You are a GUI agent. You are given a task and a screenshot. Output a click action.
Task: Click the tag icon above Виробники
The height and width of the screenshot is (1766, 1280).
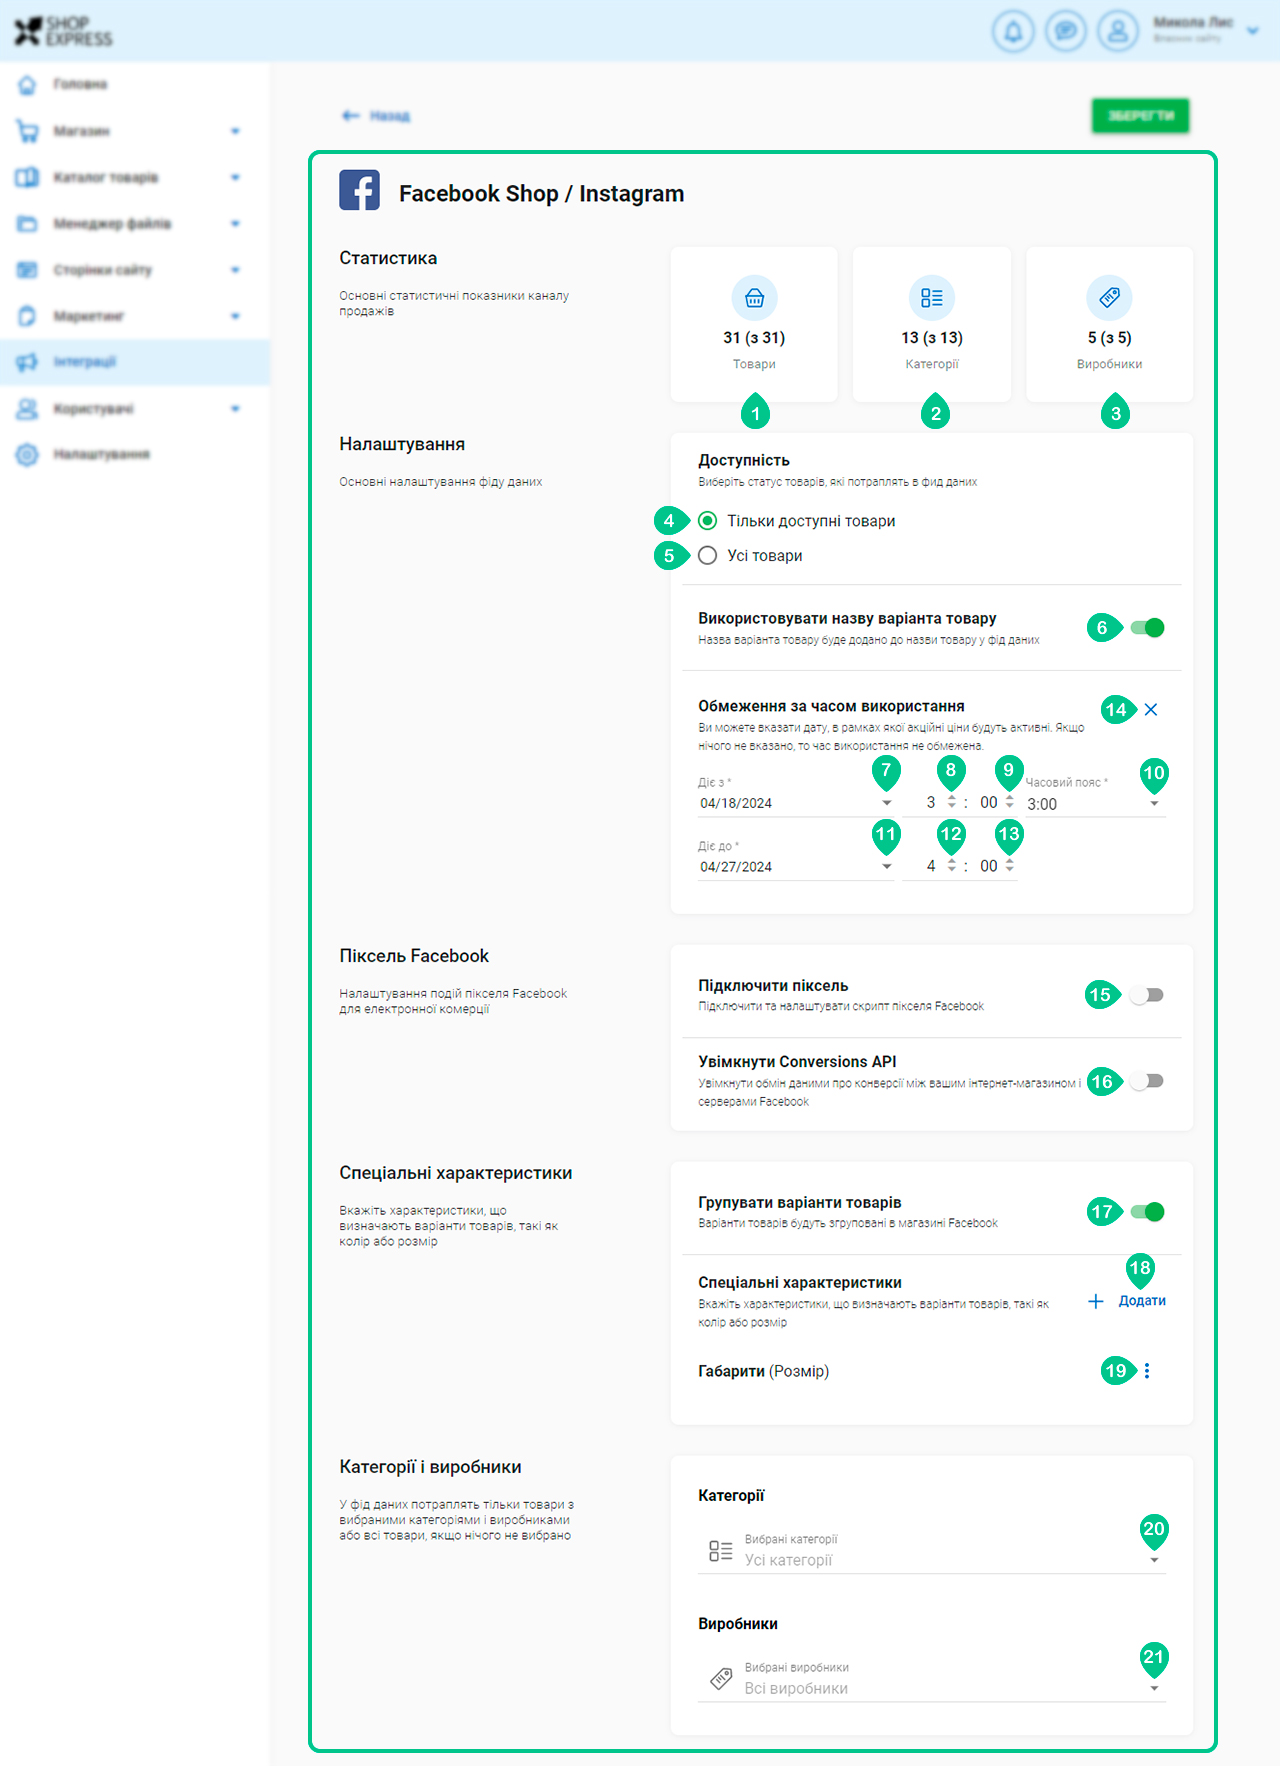(x=1109, y=298)
